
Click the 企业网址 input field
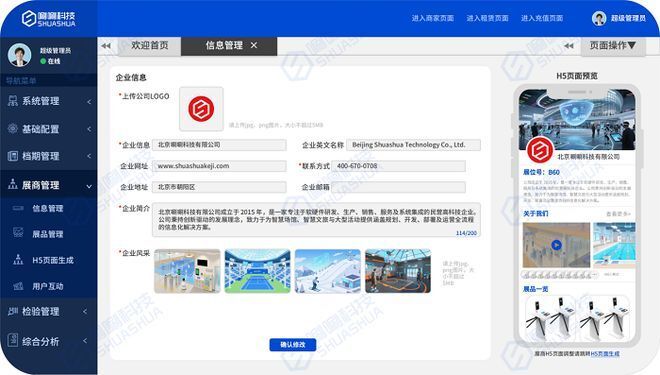point(219,166)
